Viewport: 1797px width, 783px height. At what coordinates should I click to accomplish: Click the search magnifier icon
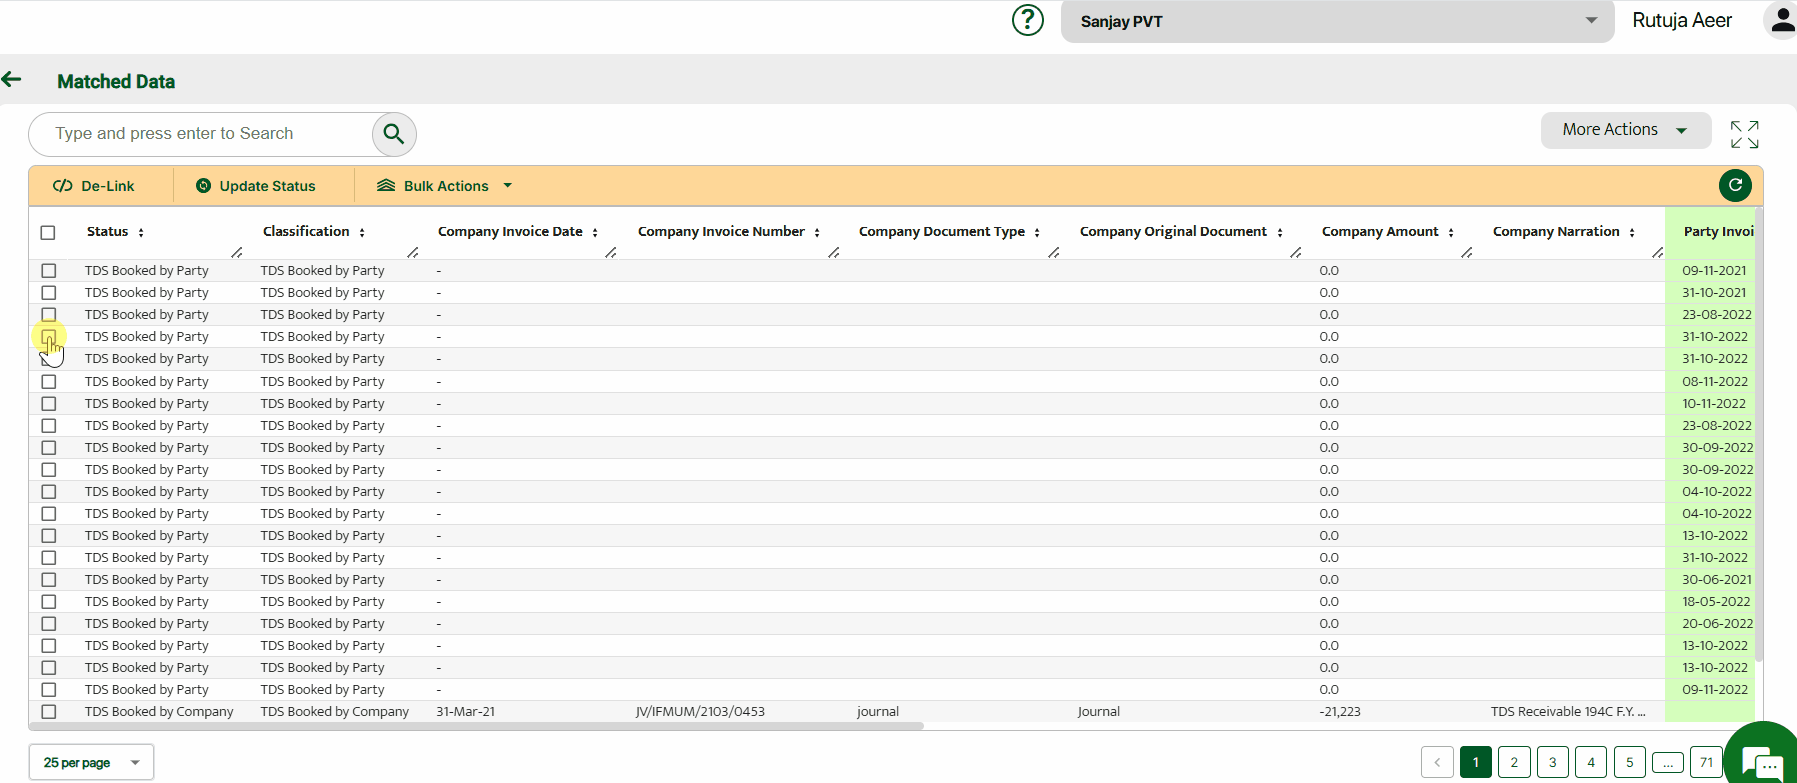coord(394,134)
